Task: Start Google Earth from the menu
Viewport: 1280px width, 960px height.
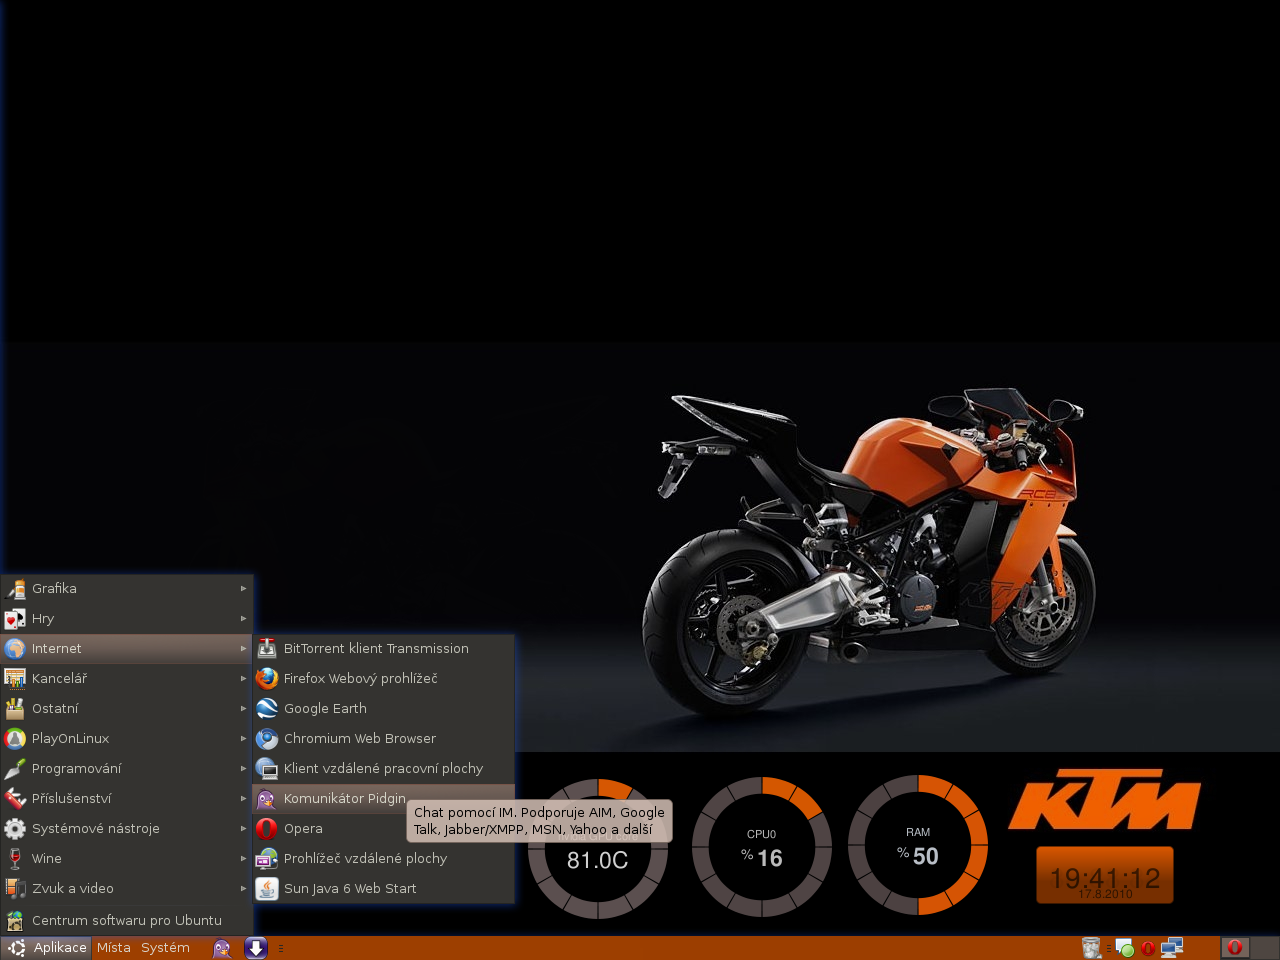Action: point(325,708)
